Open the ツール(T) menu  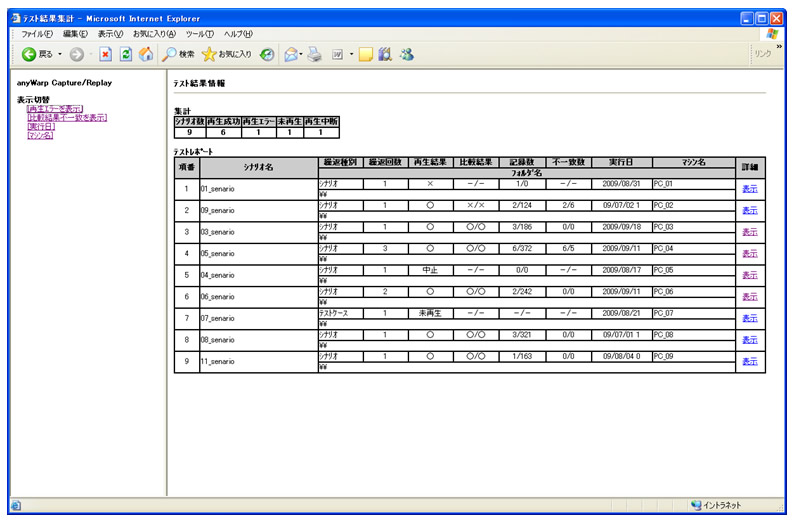200,34
